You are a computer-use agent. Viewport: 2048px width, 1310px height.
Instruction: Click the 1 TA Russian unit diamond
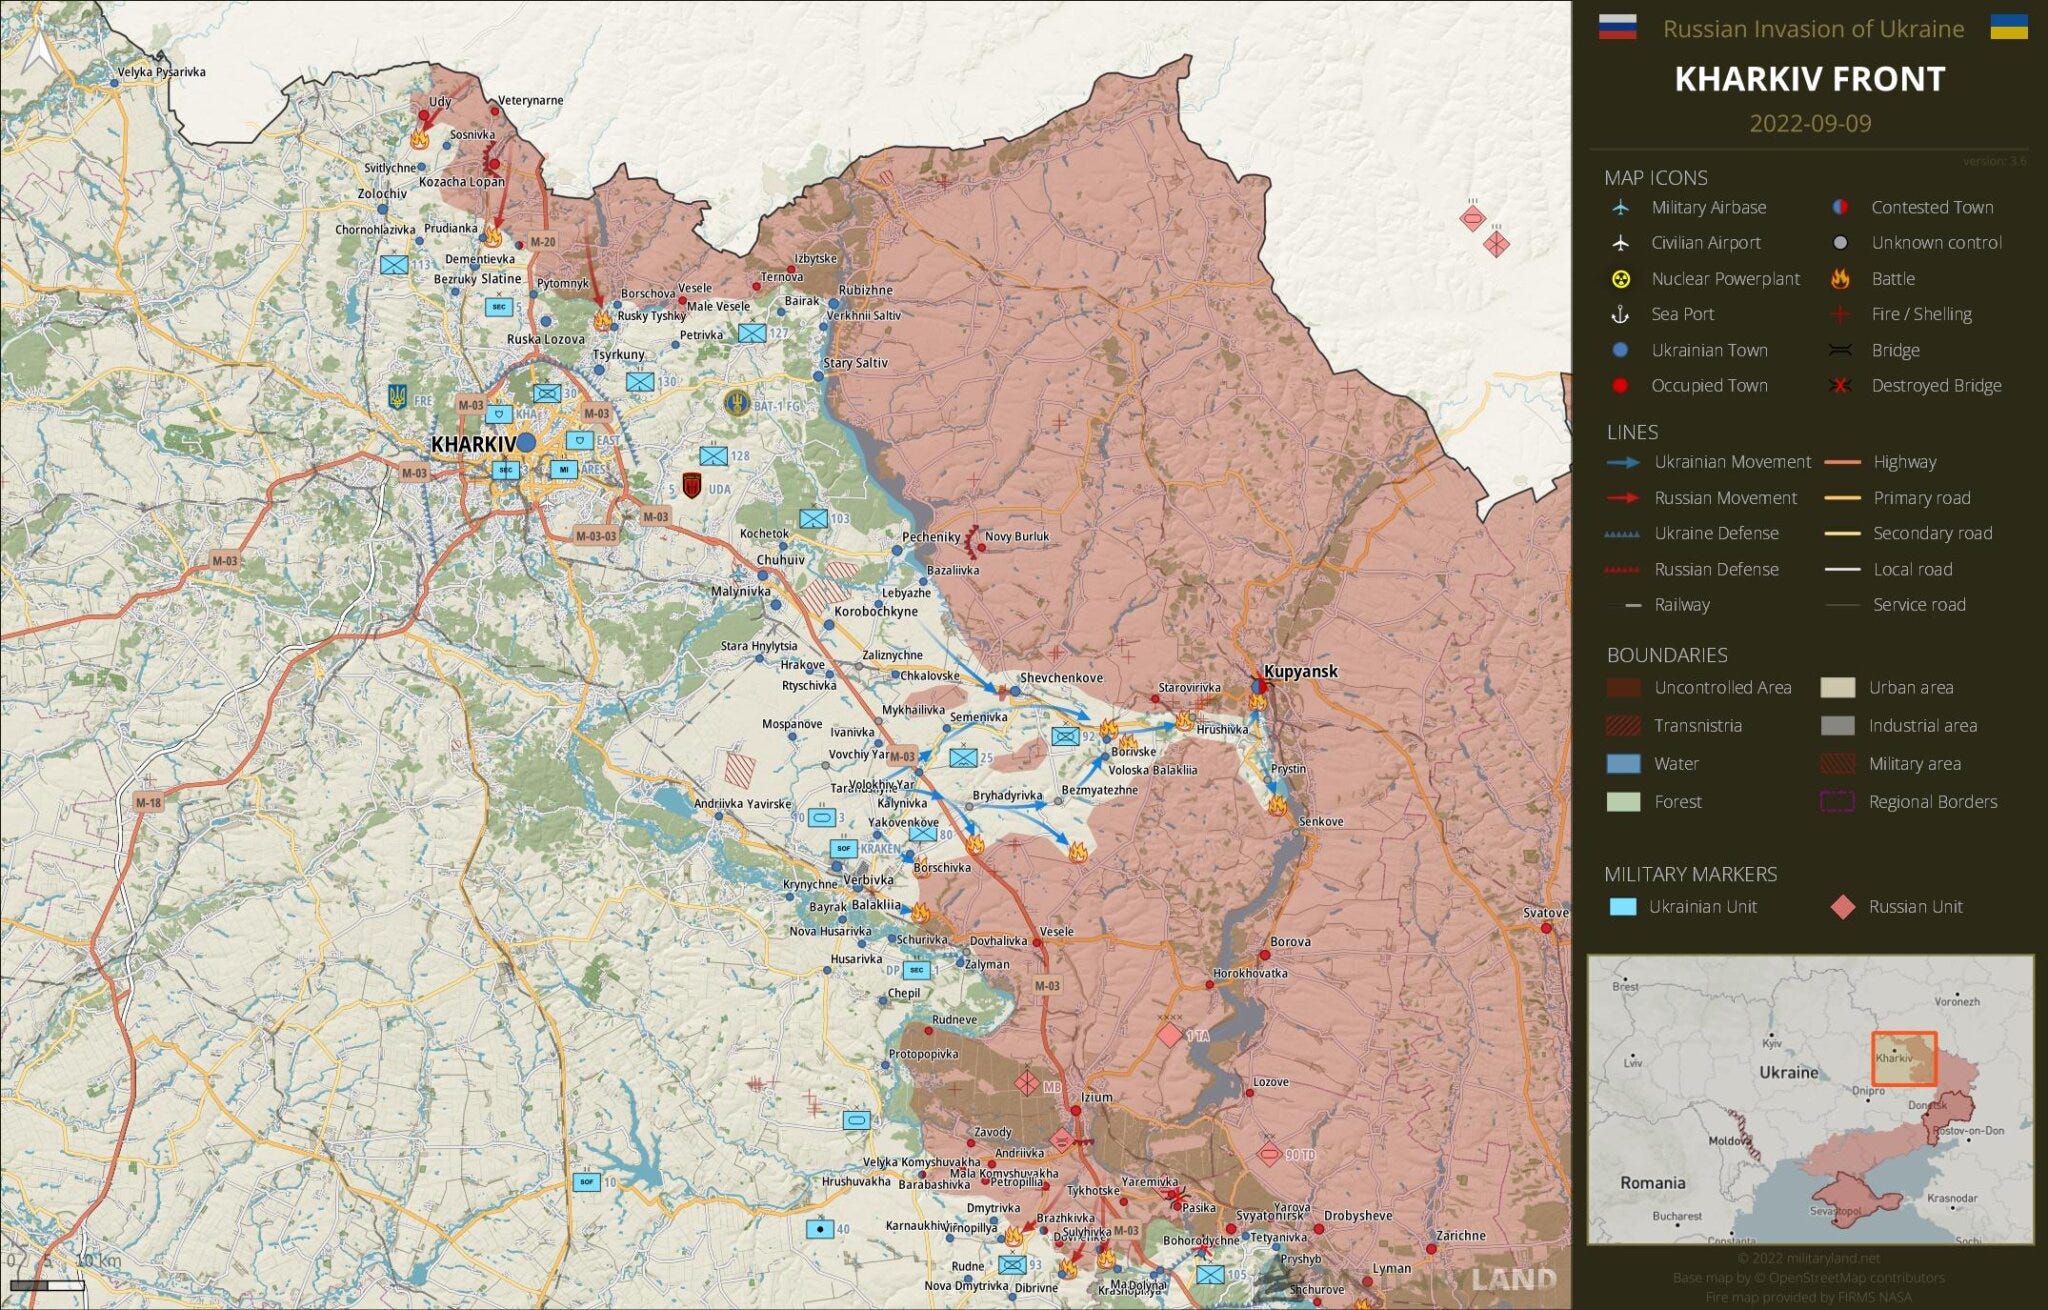tap(1169, 1034)
